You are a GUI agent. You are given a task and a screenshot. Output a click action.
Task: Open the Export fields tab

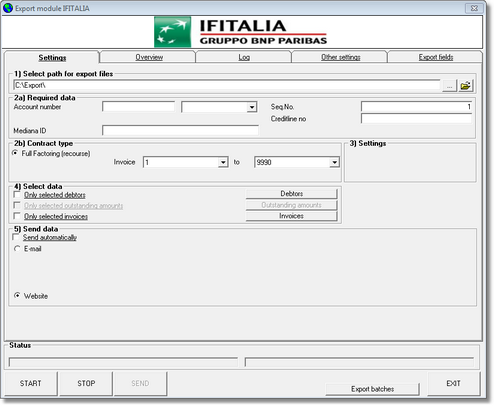[436, 57]
